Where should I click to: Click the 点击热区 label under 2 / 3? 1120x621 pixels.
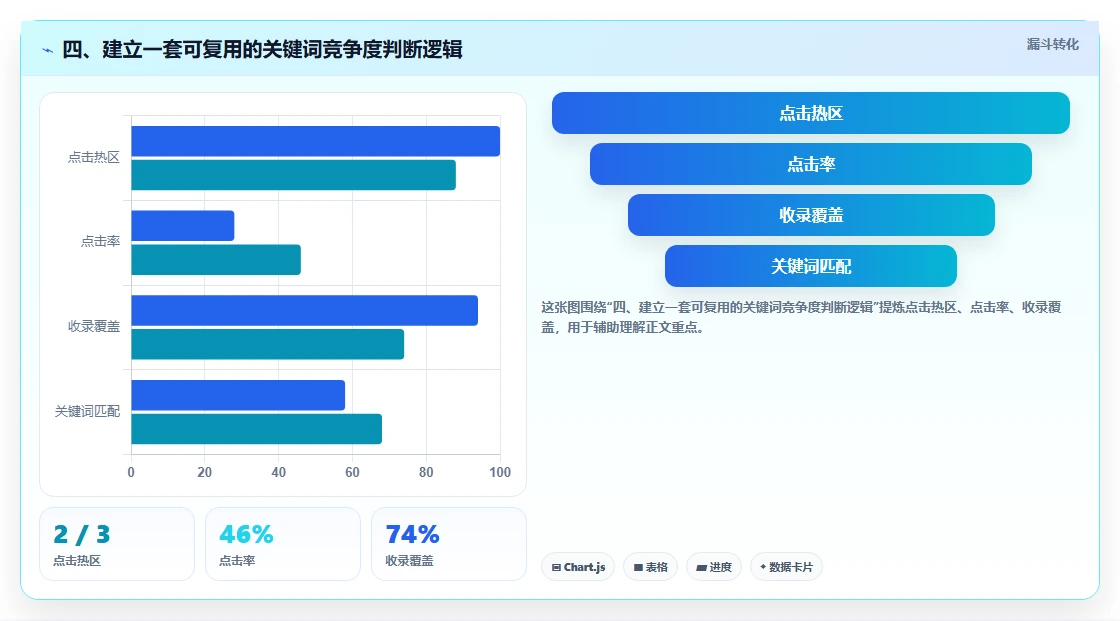(76, 561)
